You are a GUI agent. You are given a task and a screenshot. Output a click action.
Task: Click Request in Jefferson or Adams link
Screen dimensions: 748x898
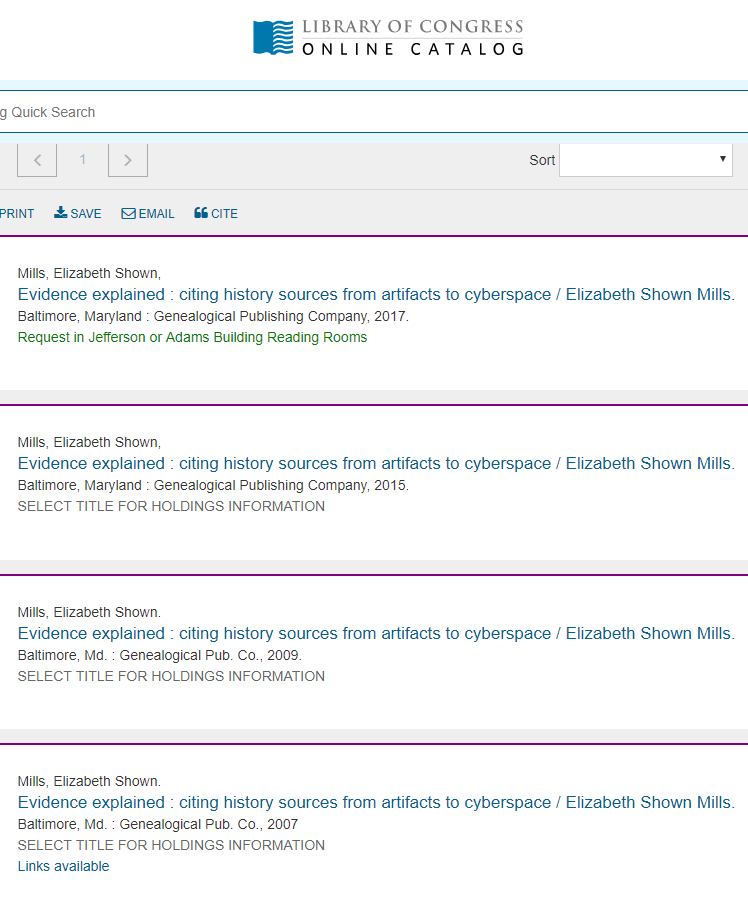pyautogui.click(x=192, y=337)
